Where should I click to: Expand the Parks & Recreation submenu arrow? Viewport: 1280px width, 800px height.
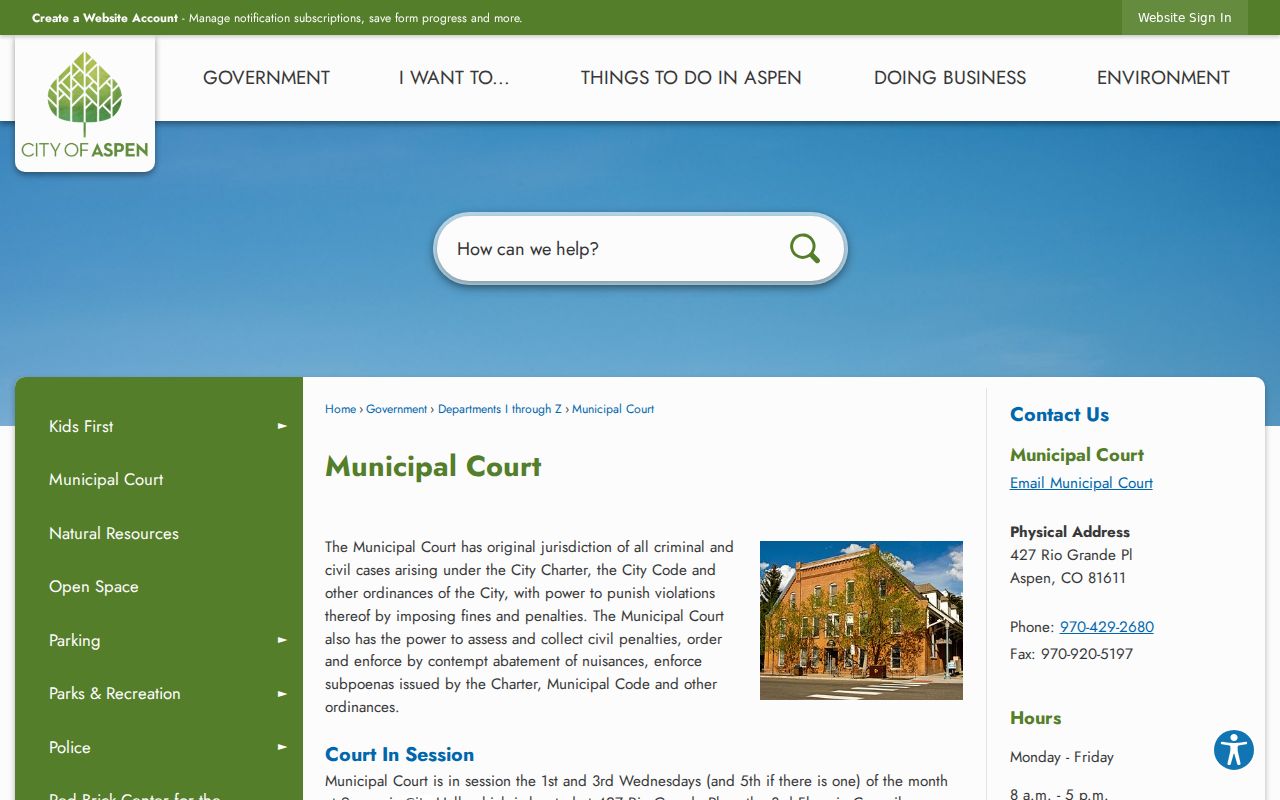(x=282, y=693)
